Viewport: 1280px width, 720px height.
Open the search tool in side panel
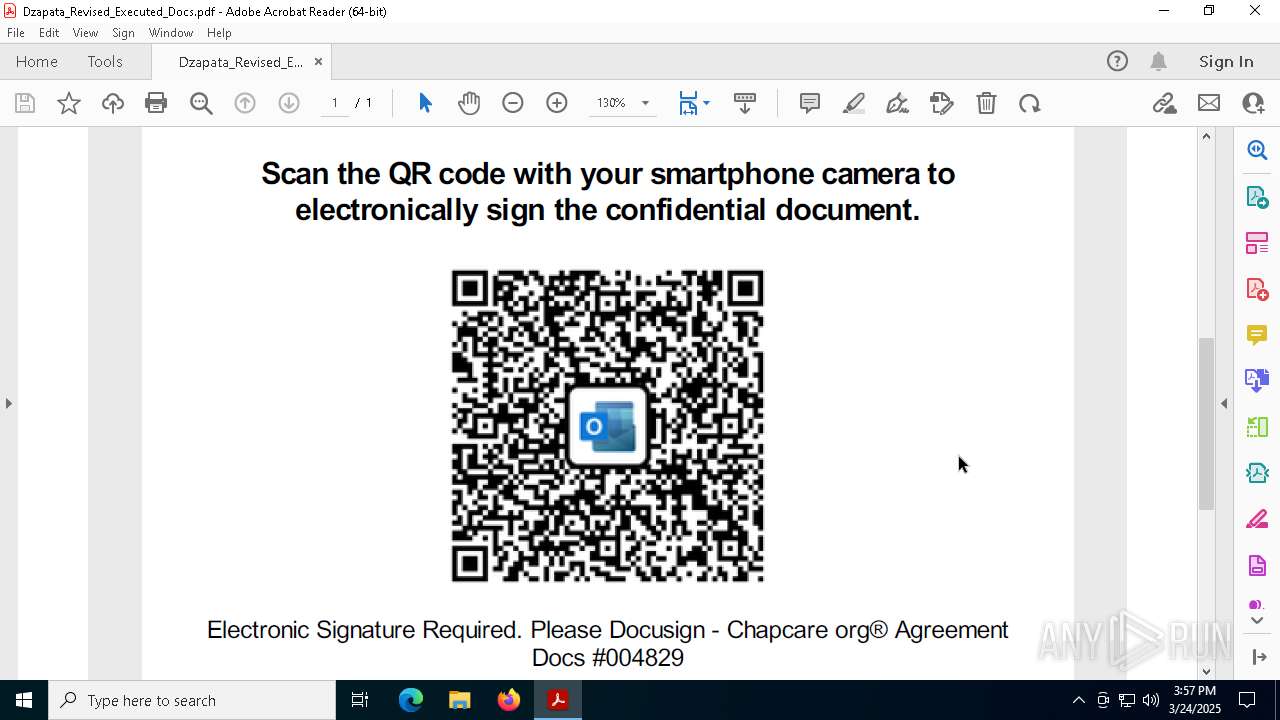click(x=1257, y=150)
